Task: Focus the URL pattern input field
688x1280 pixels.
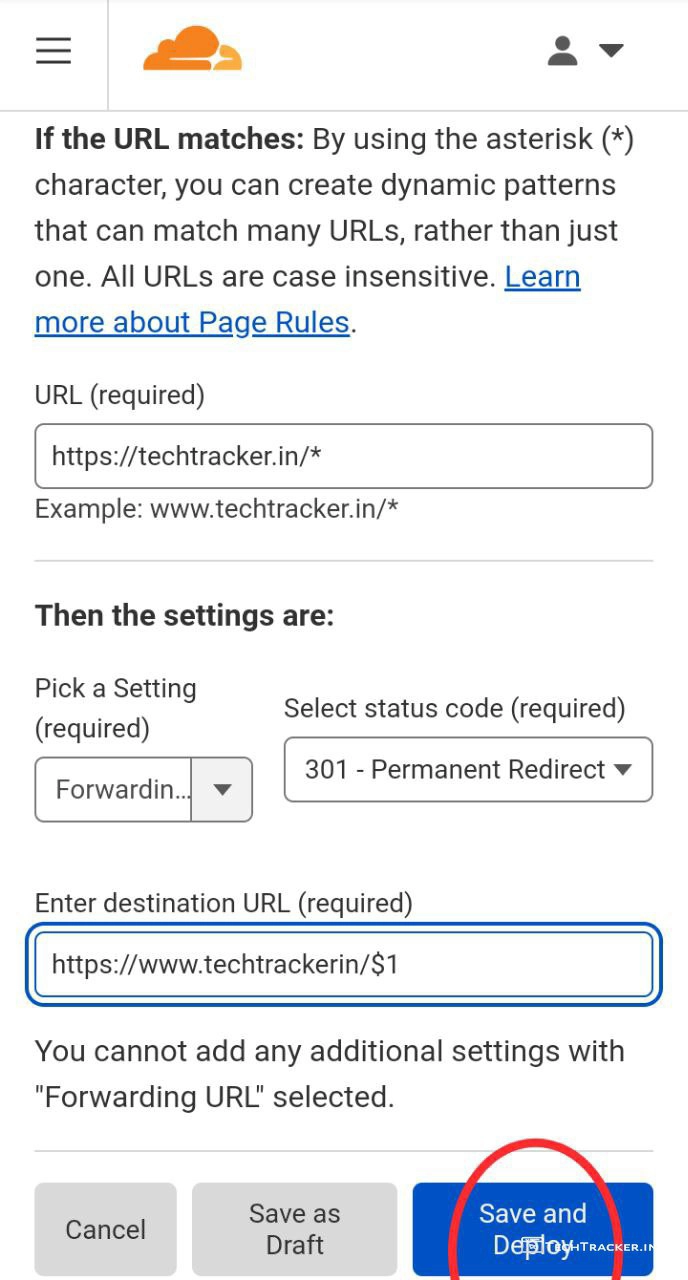Action: coord(343,456)
